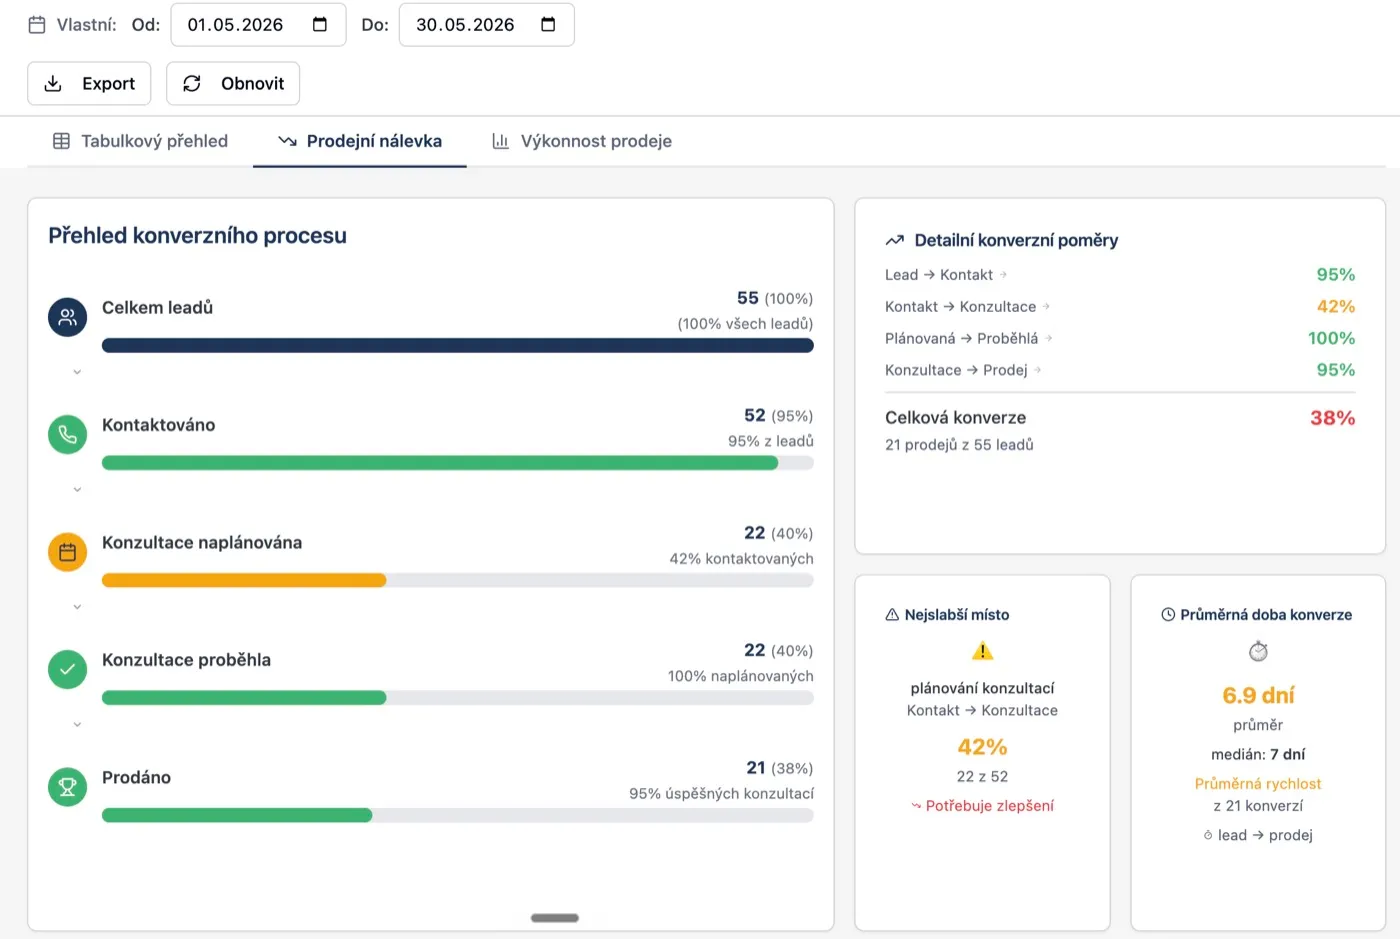
Task: Click the Lead → Kontakt ratio row
Action: pos(1120,275)
